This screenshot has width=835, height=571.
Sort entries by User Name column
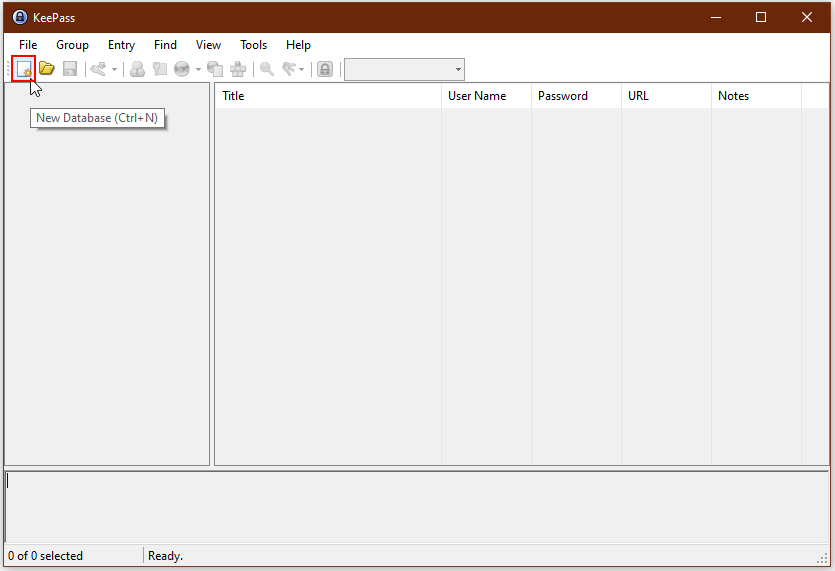(x=486, y=96)
